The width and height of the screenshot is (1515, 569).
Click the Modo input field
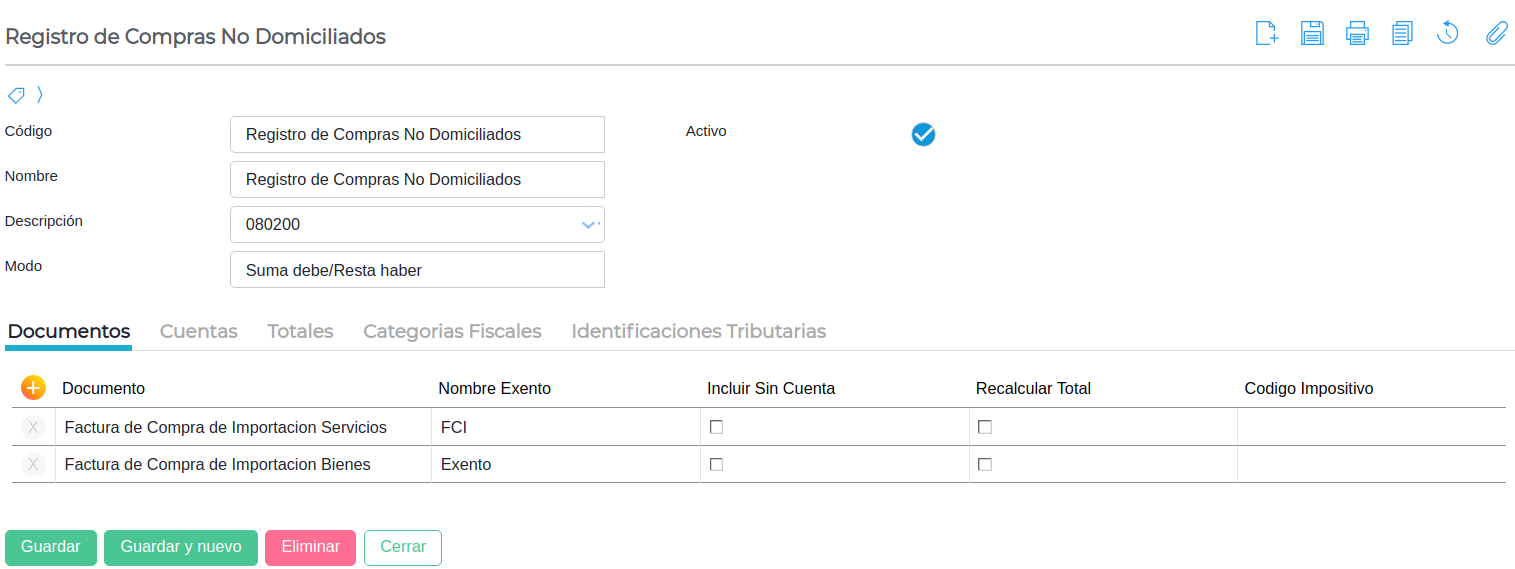click(417, 270)
